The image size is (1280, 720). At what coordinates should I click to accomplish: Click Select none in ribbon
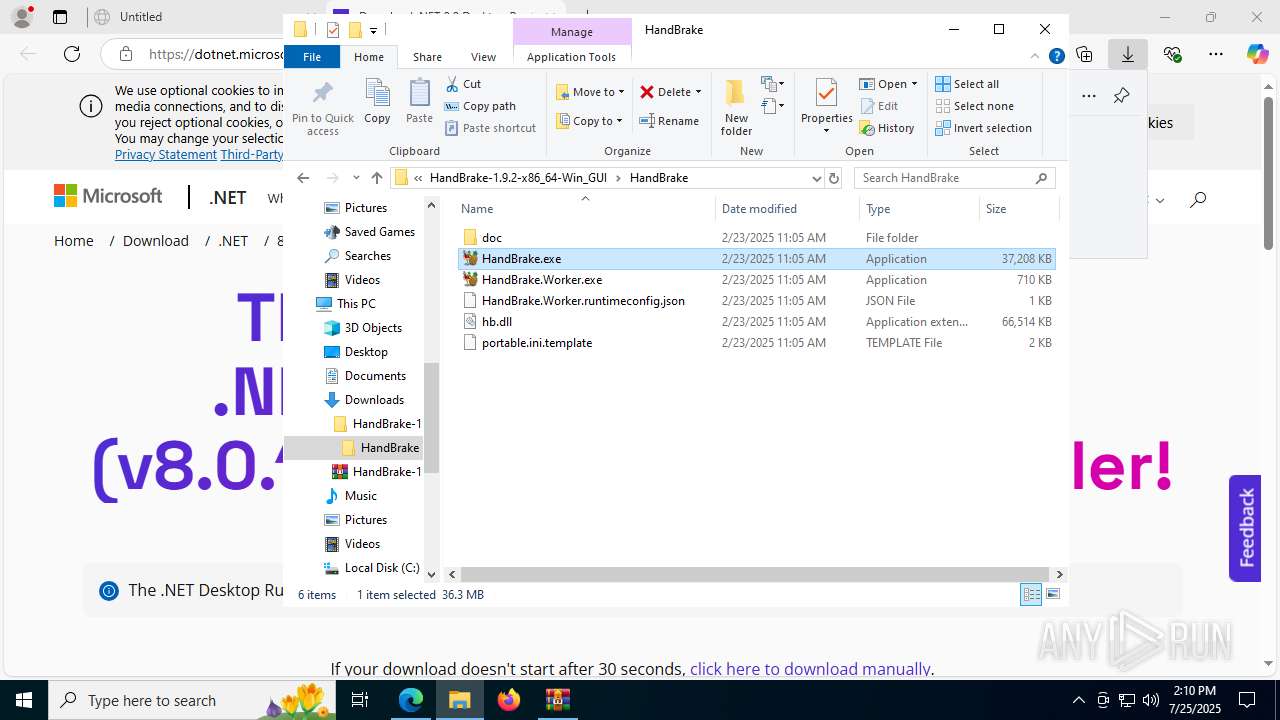974,106
